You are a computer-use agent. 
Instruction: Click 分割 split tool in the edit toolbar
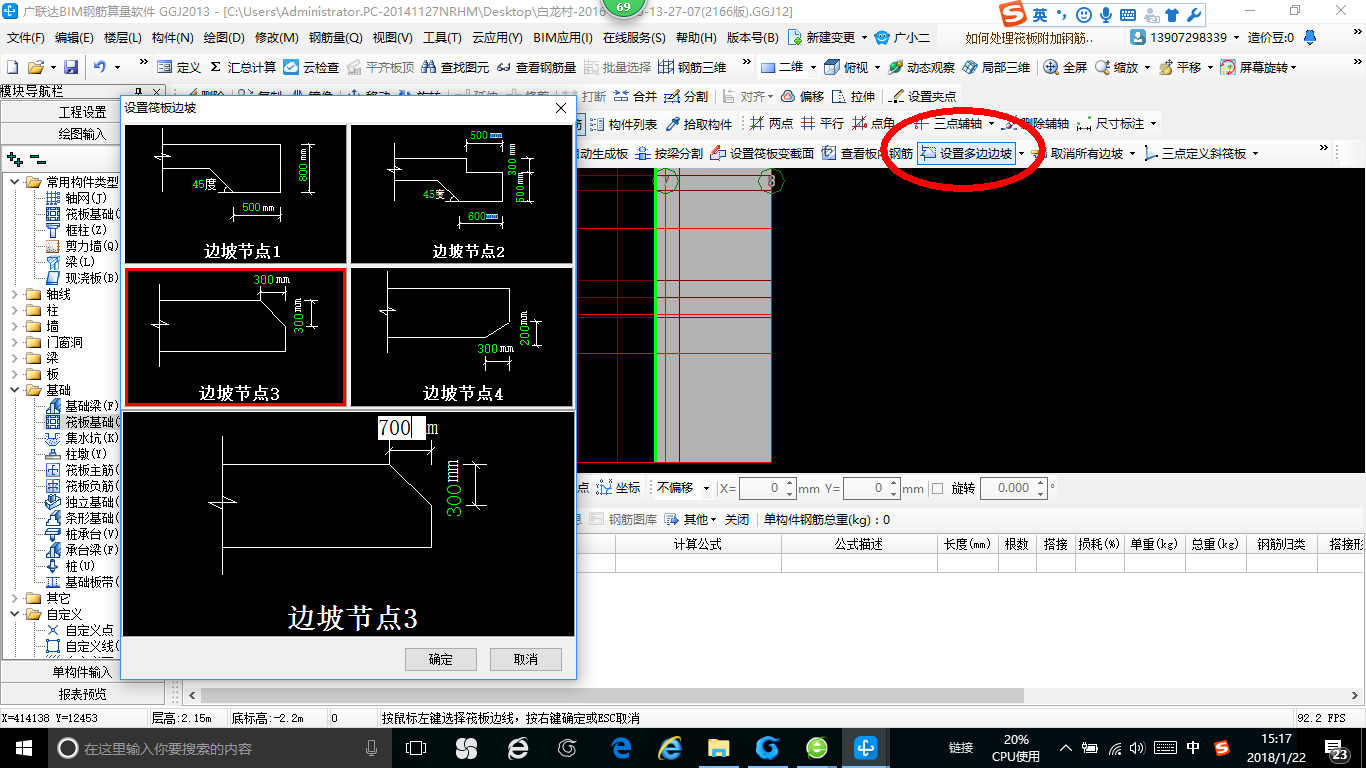point(686,96)
